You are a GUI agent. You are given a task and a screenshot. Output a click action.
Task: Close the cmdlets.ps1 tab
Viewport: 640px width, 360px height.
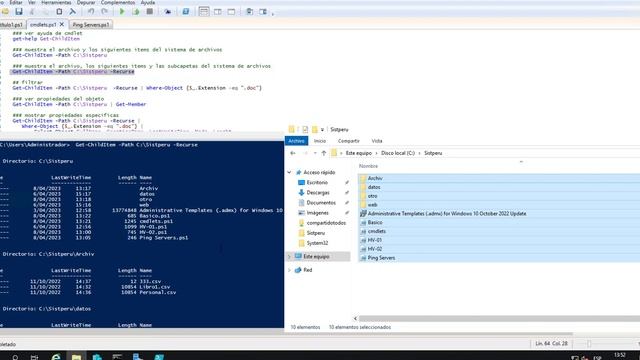click(x=62, y=24)
